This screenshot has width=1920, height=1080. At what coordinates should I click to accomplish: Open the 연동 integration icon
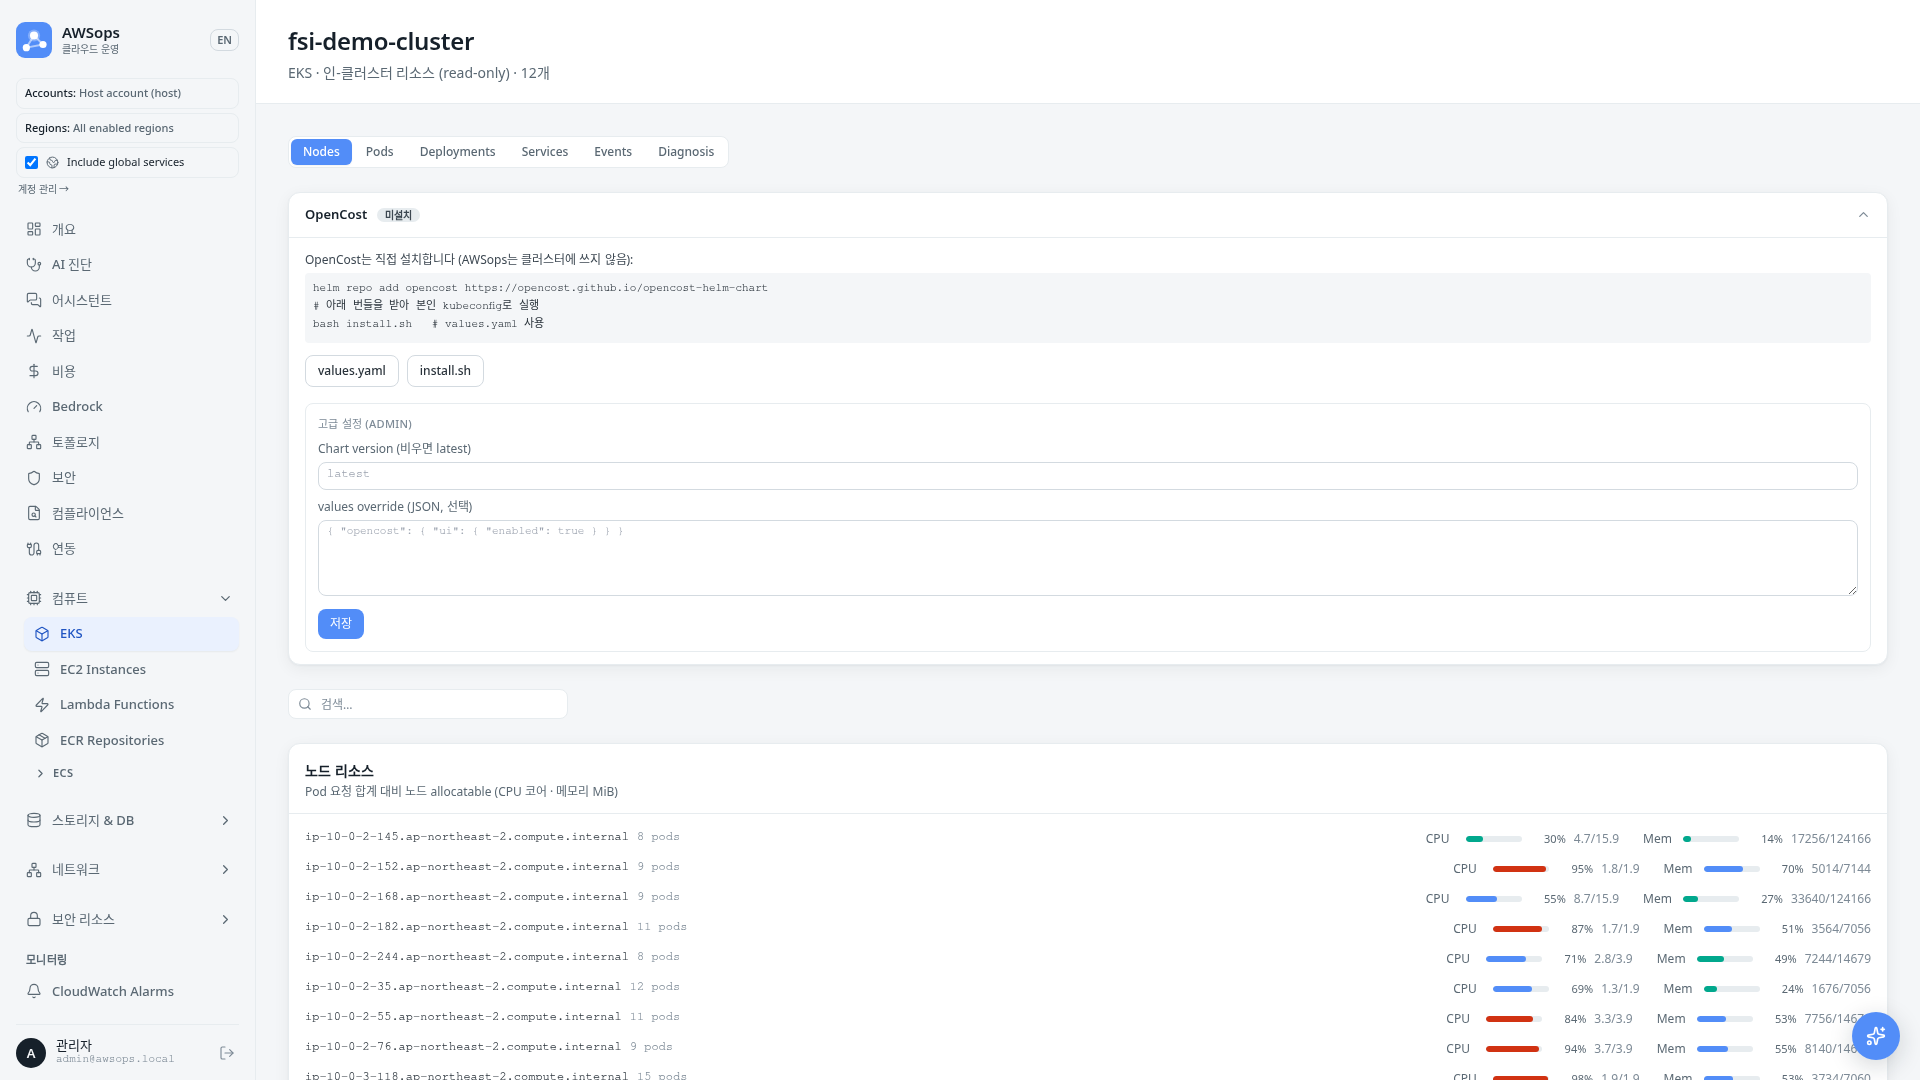[34, 549]
